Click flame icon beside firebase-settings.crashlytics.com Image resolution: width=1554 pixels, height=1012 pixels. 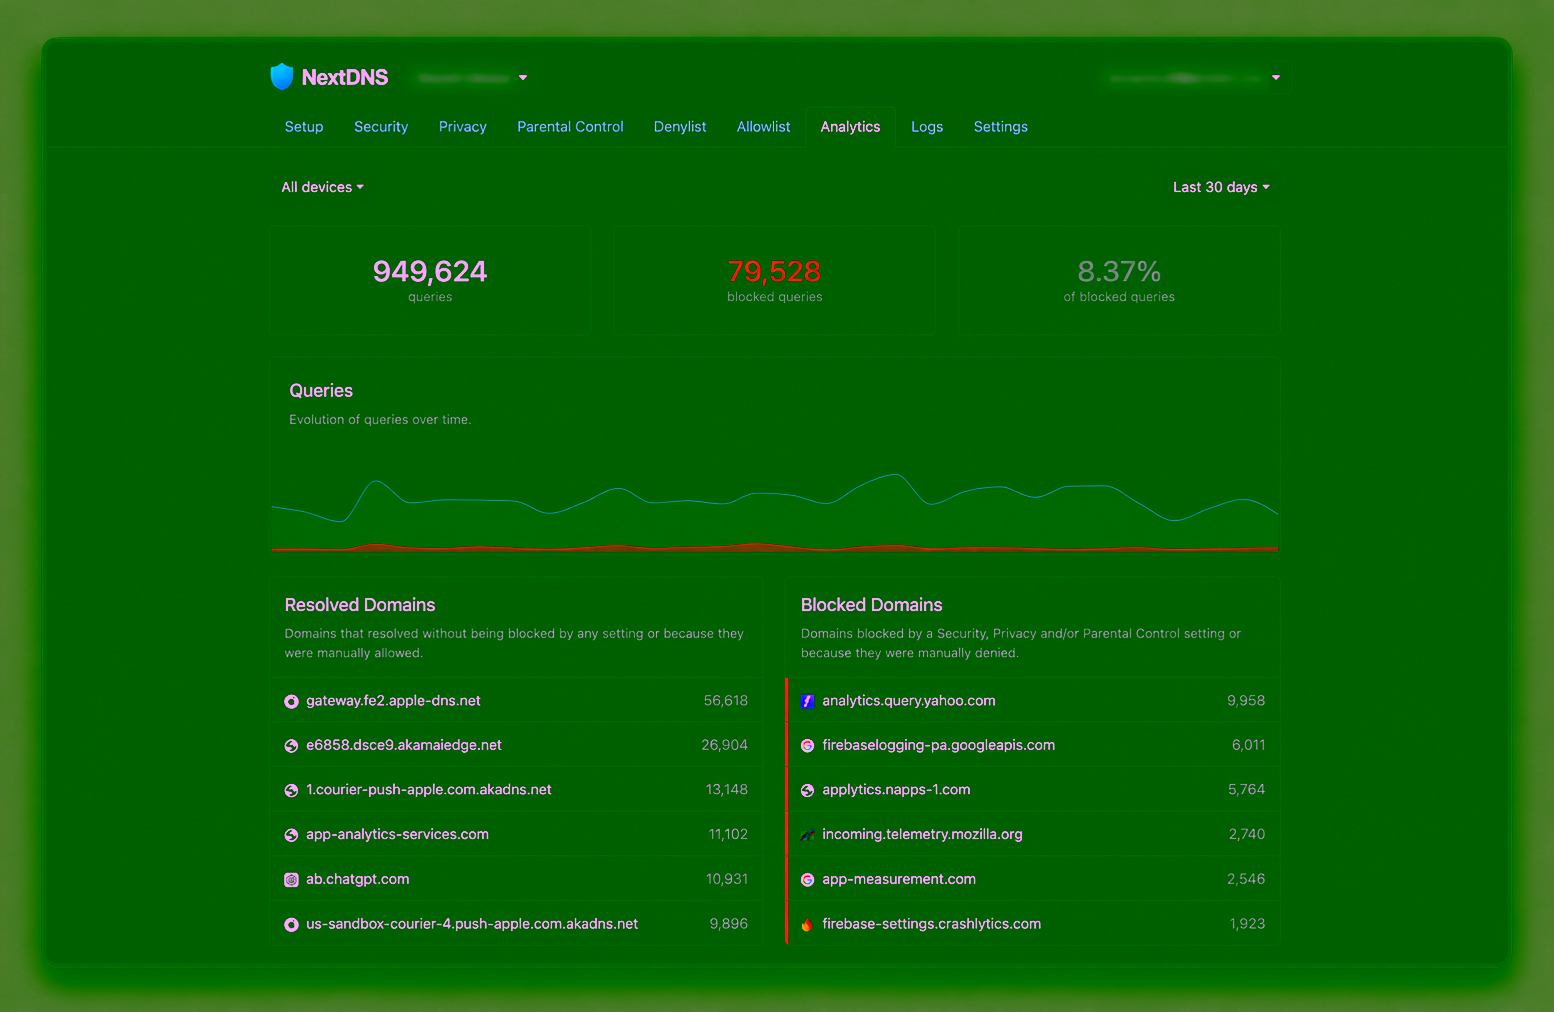point(807,925)
